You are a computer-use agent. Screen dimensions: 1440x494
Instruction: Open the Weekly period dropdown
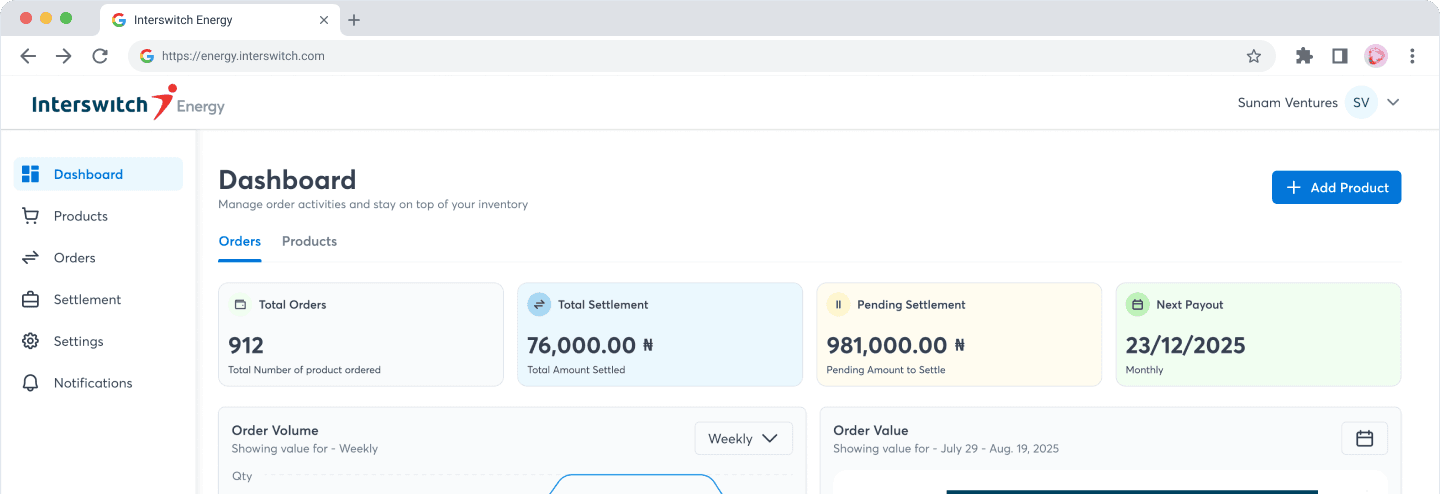[x=743, y=438]
